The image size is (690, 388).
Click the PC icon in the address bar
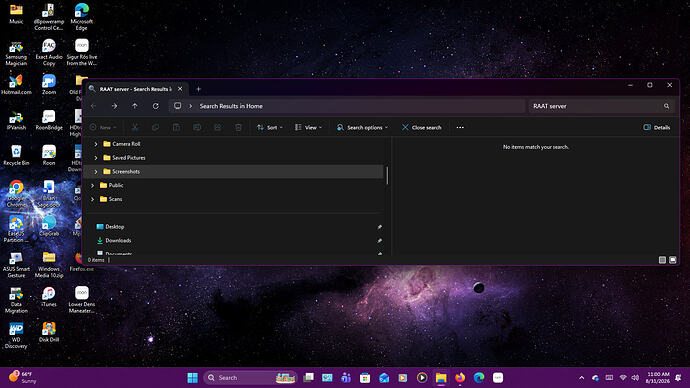[x=177, y=106]
